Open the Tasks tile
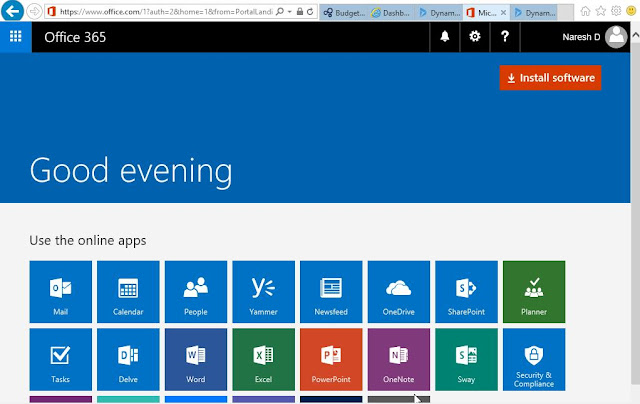Image resolution: width=640 pixels, height=404 pixels. (x=60, y=360)
